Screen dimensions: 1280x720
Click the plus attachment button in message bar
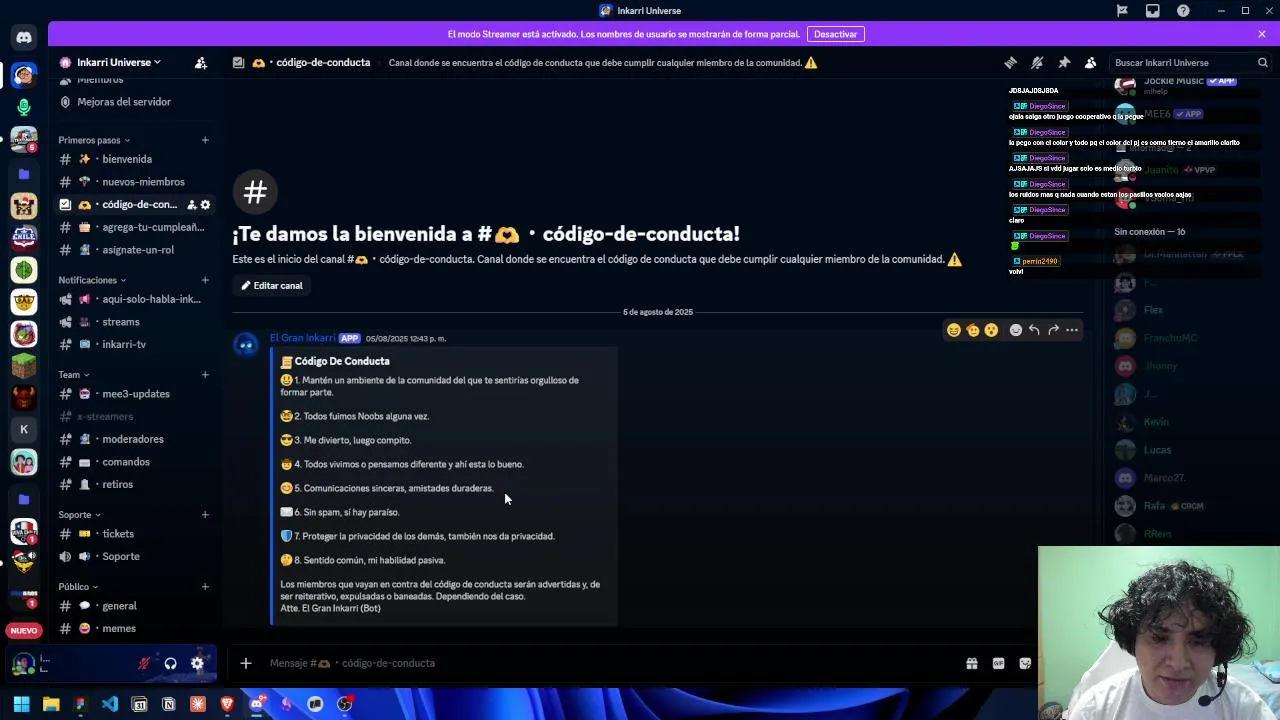pyautogui.click(x=246, y=663)
